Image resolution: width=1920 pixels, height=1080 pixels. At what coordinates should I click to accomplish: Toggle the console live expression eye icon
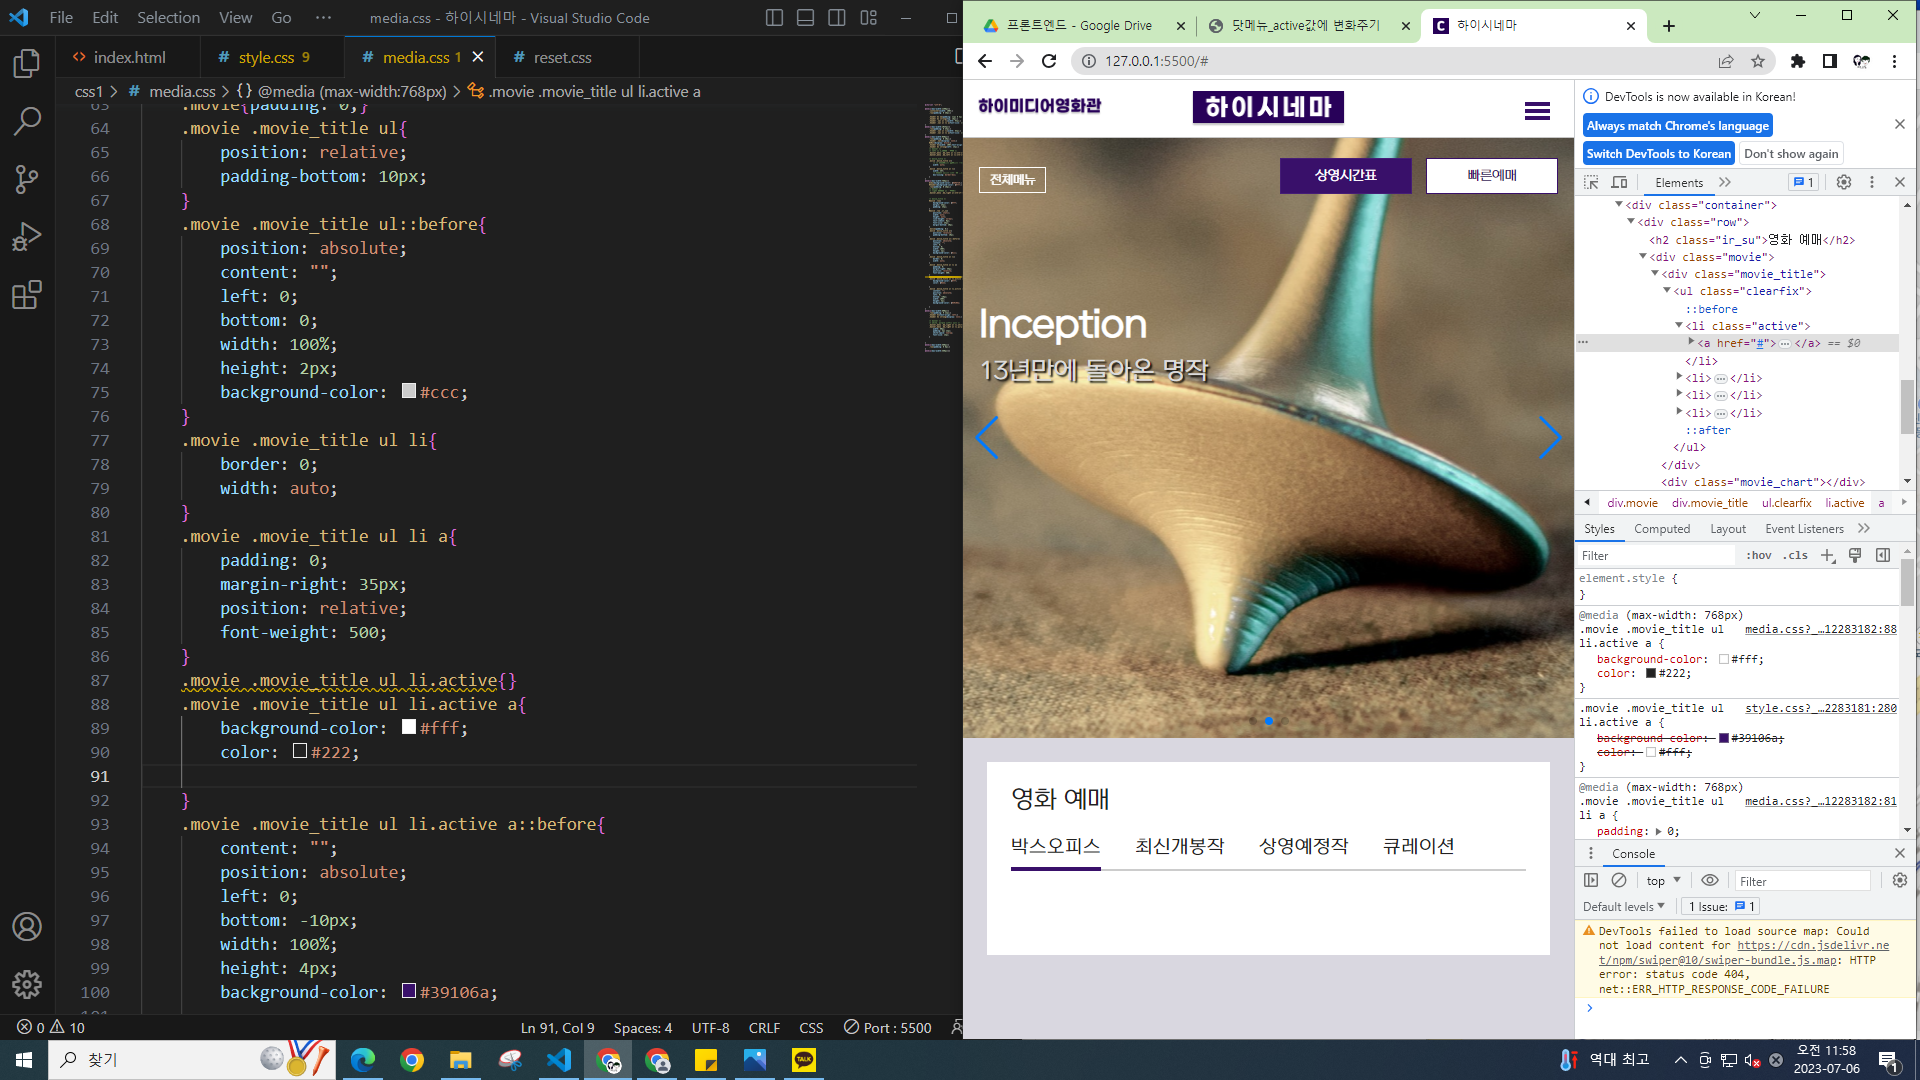tap(1710, 880)
